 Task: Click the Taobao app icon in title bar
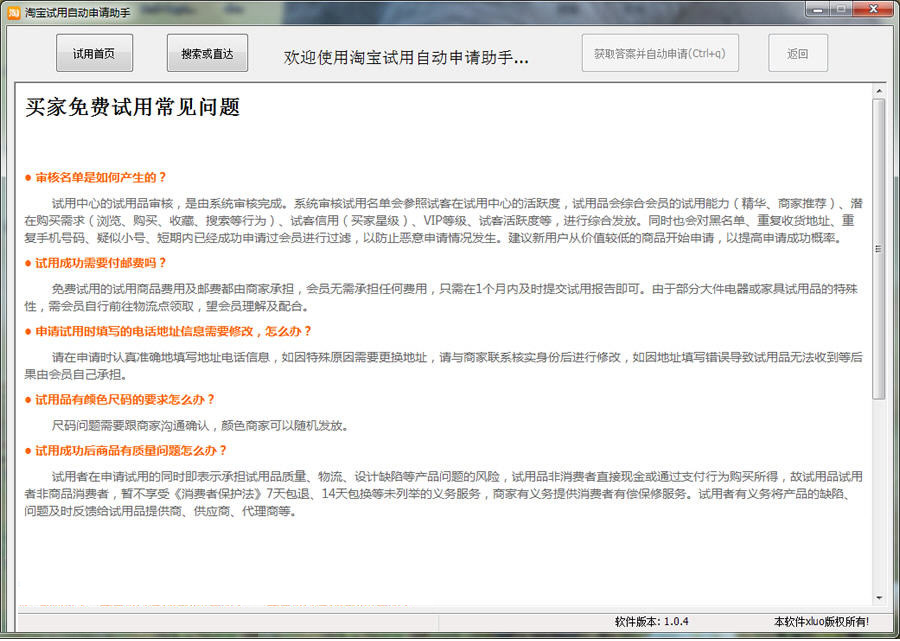tap(14, 12)
